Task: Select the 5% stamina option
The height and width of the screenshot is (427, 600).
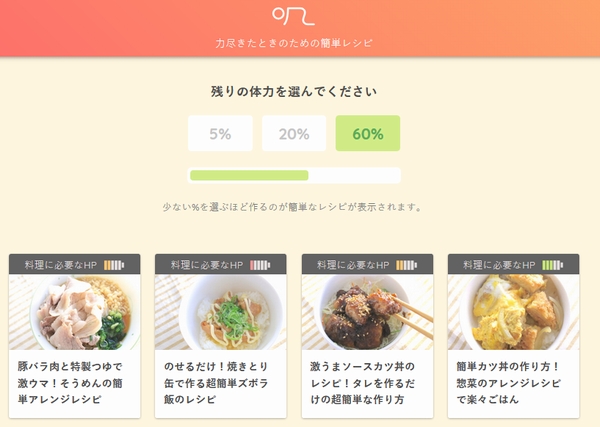Action: (x=220, y=134)
